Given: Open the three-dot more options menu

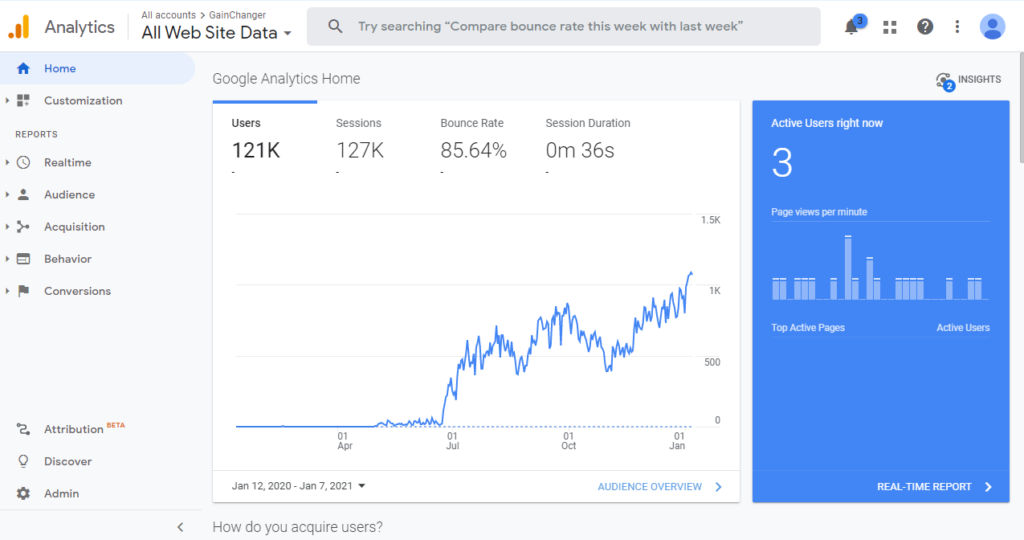Looking at the screenshot, I should 957,27.
